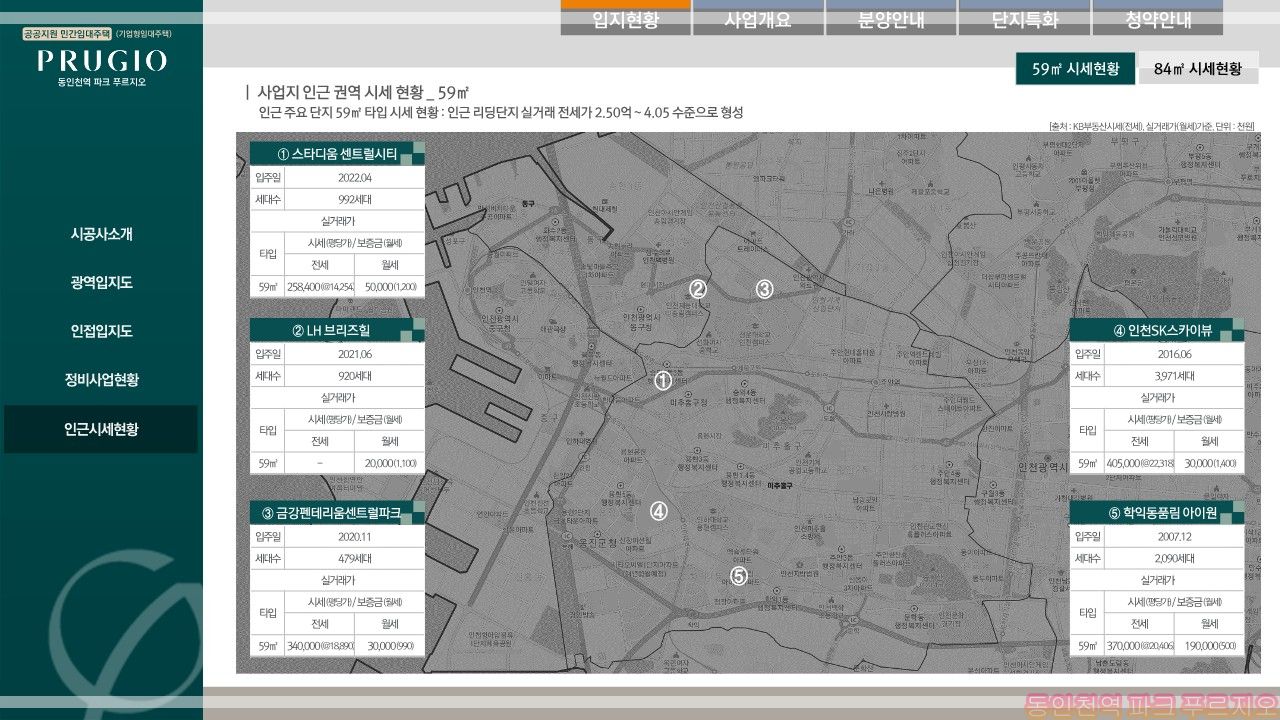The height and width of the screenshot is (720, 1280).
Task: Click the PRUGIO logo
Action: click(x=102, y=61)
